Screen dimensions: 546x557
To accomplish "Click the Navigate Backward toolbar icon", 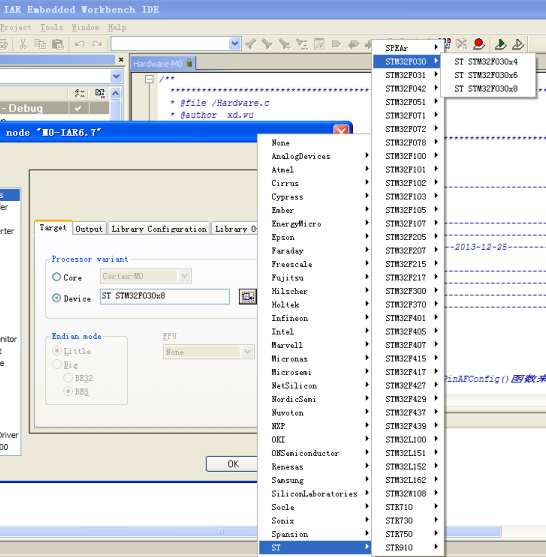I will 353,44.
